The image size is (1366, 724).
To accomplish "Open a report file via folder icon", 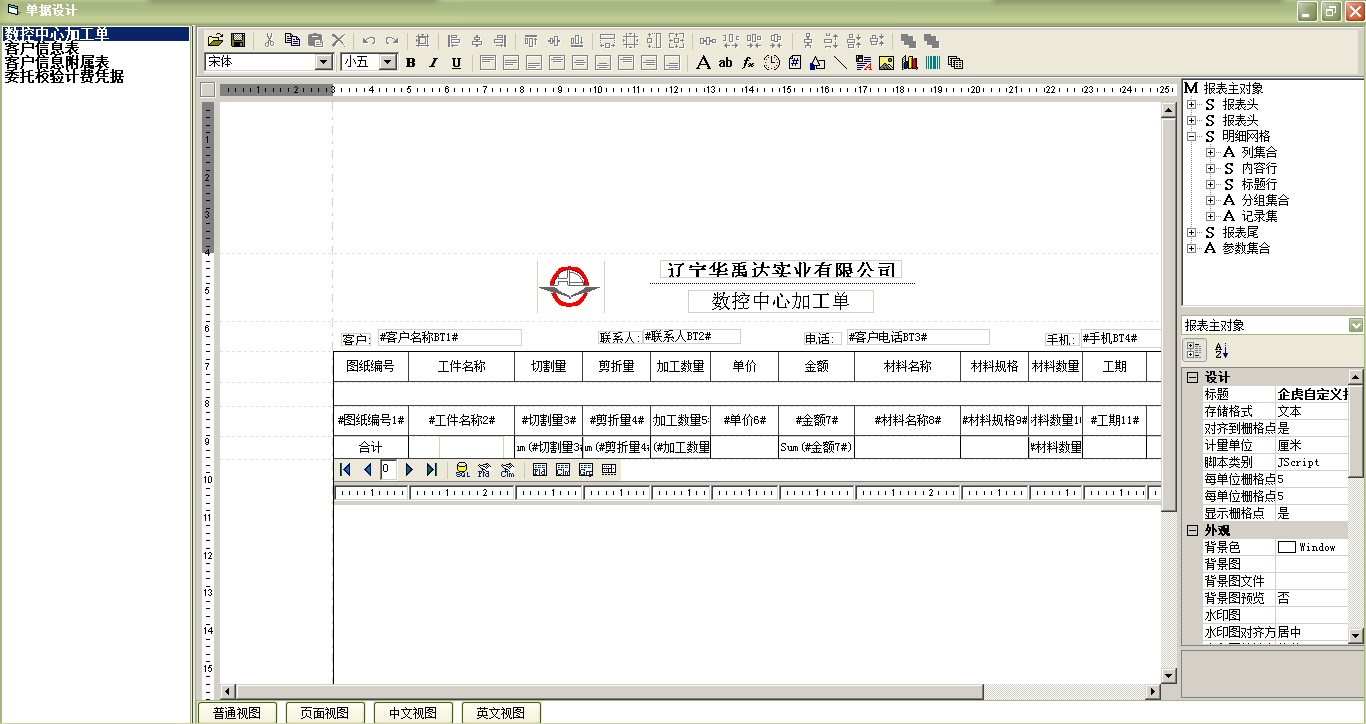I will tap(215, 40).
